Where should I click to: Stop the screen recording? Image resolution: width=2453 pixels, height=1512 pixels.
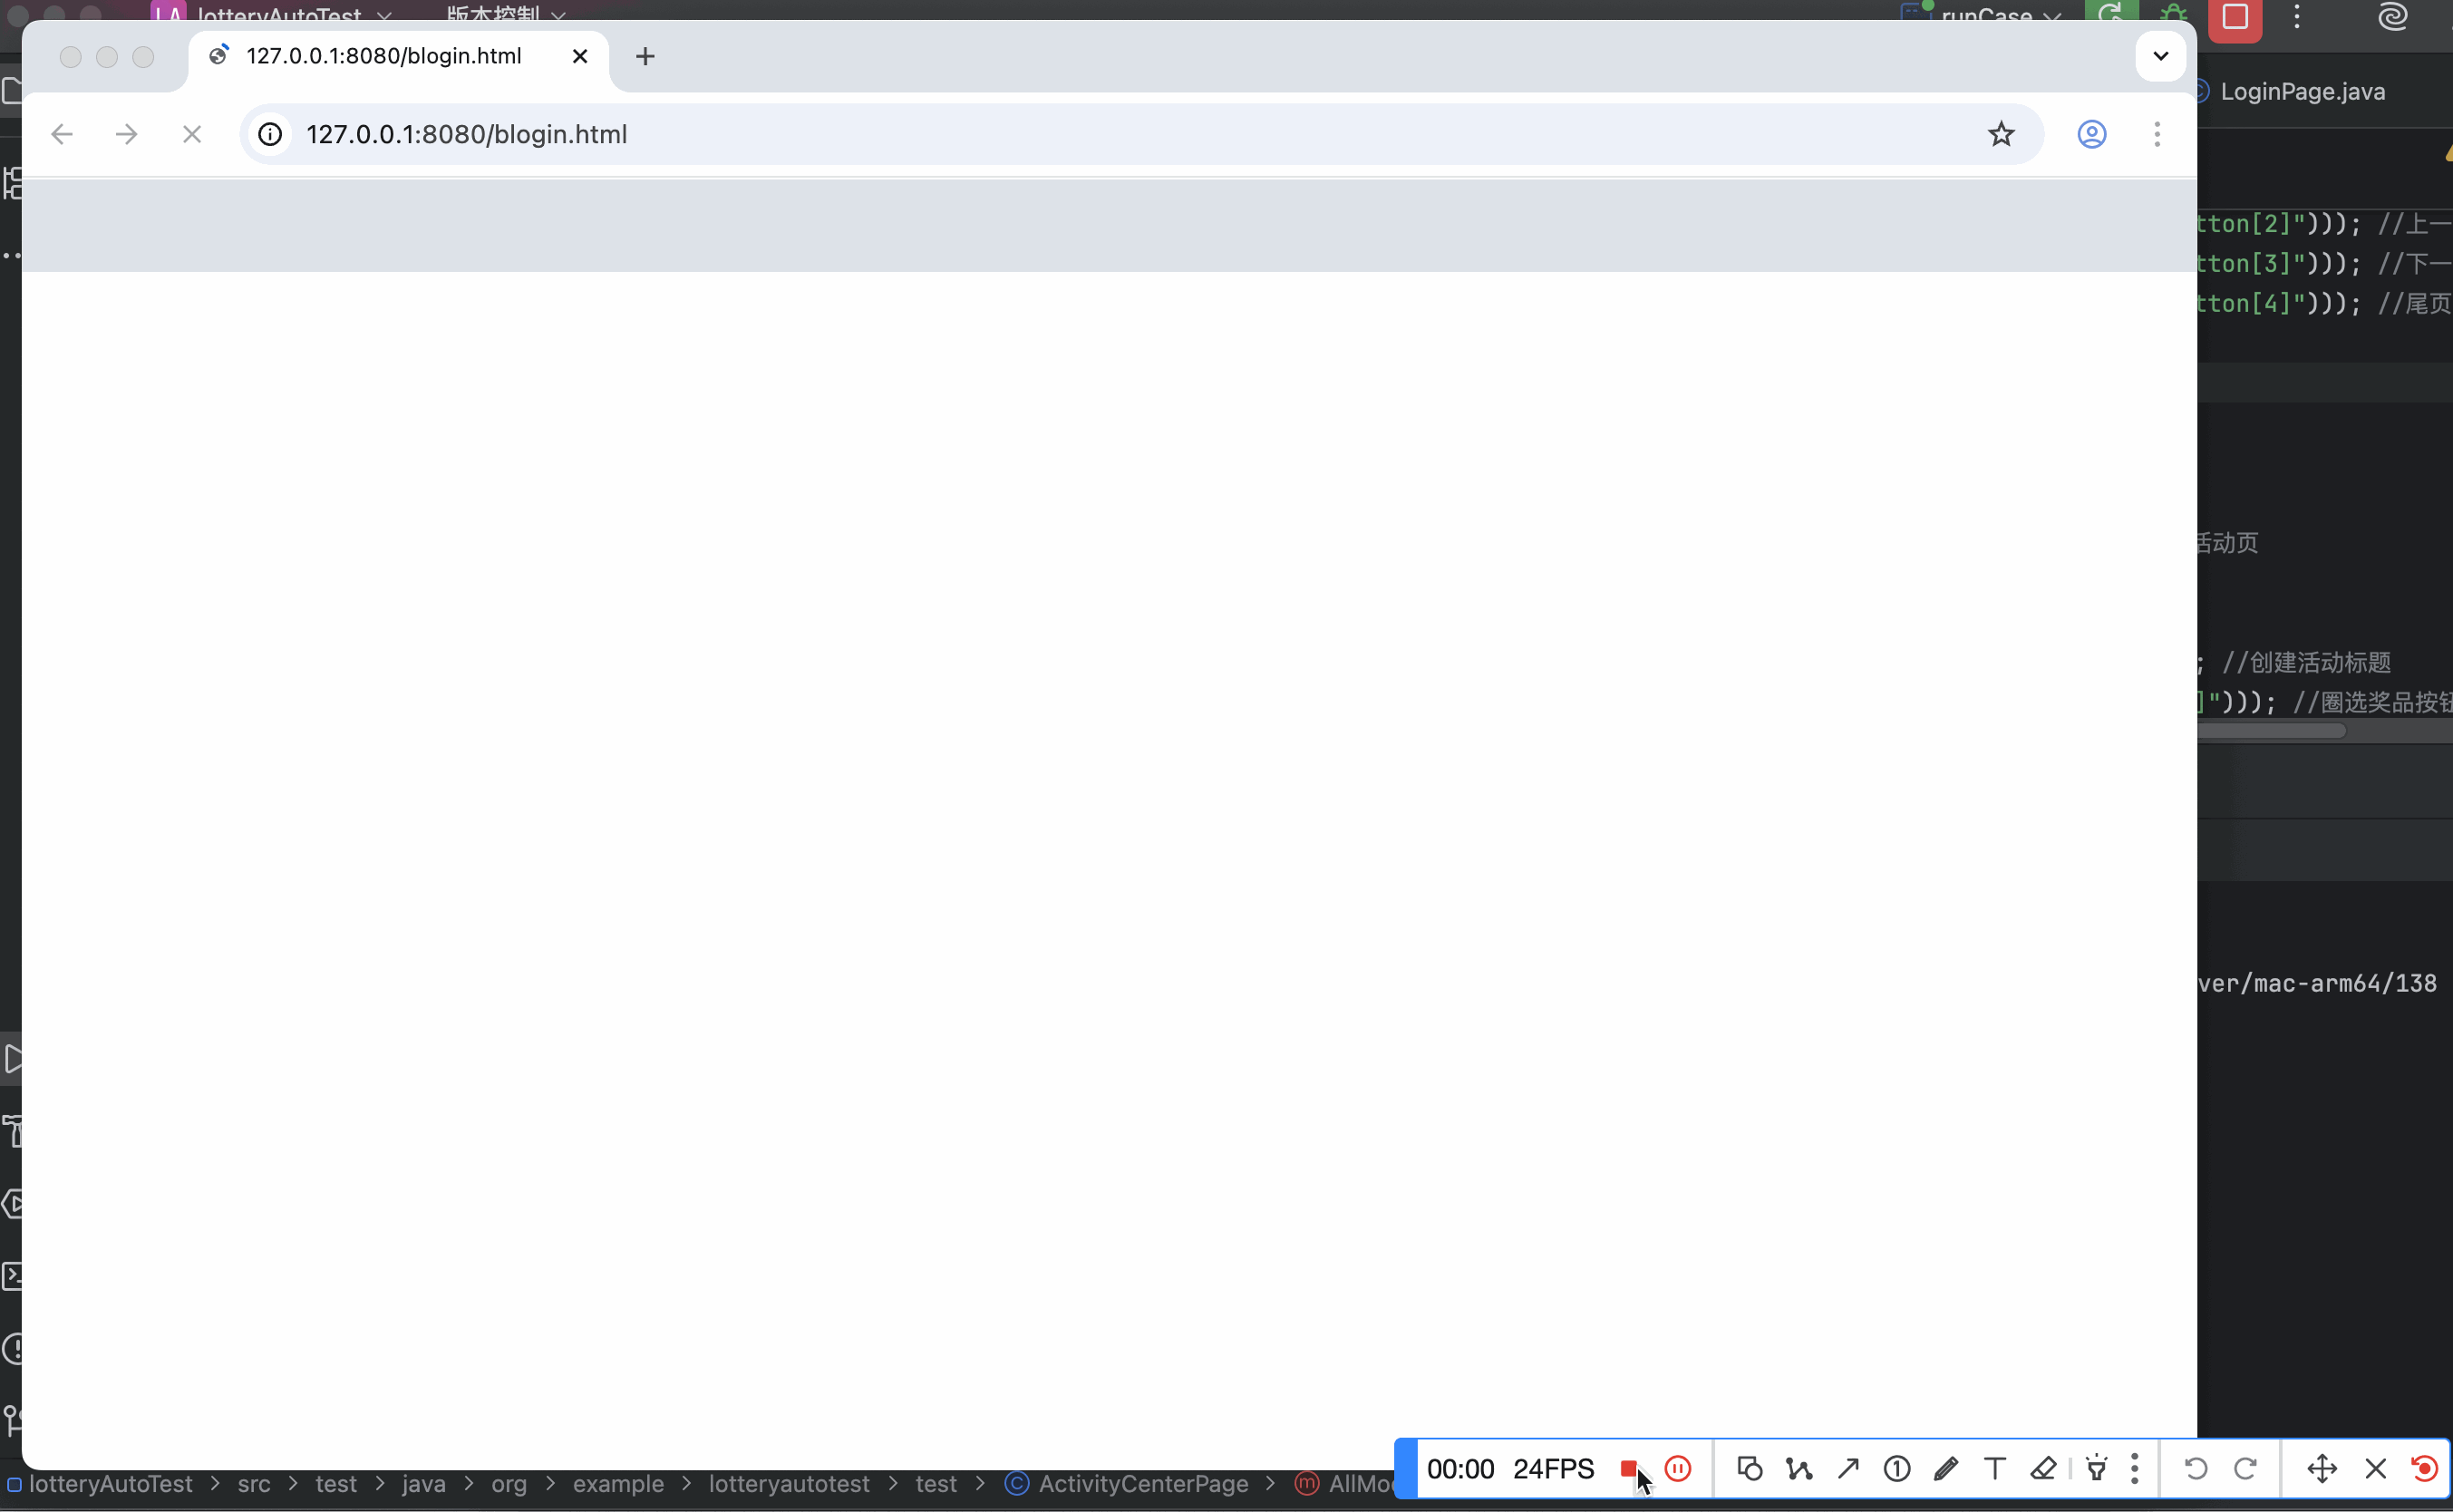click(x=1628, y=1469)
